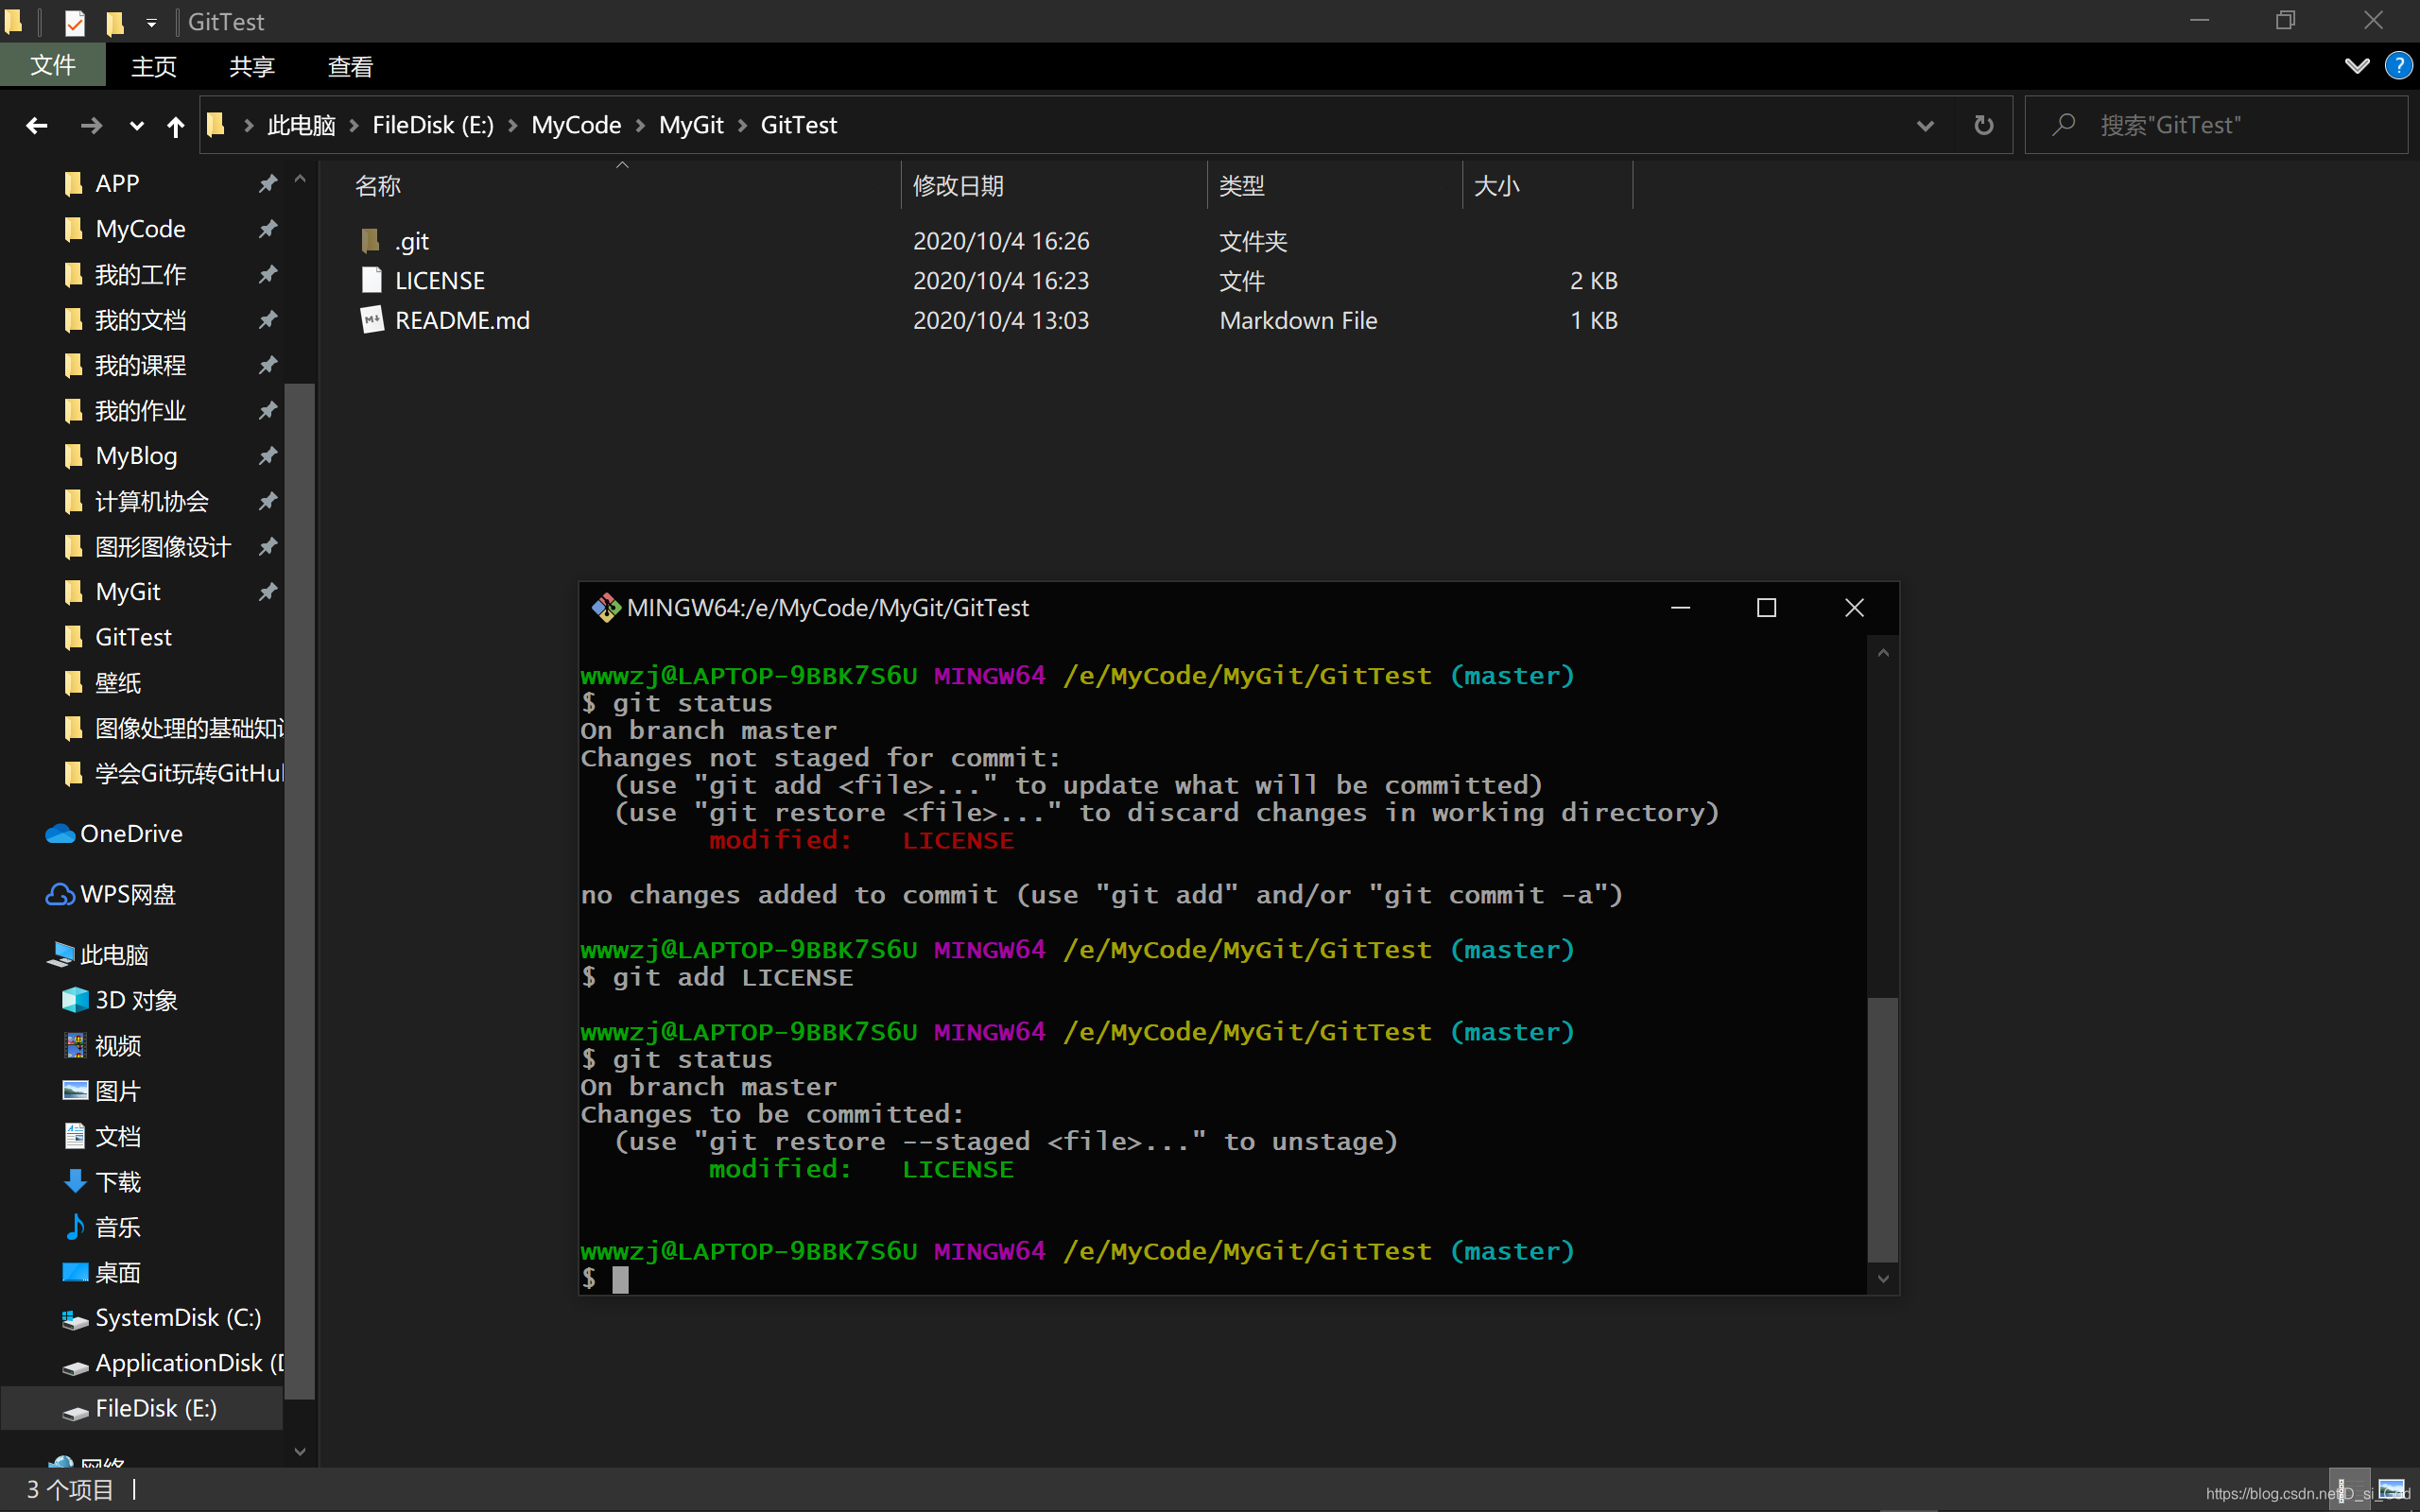Open the 视频 library
This screenshot has height=1512, width=2420.
[102, 1045]
